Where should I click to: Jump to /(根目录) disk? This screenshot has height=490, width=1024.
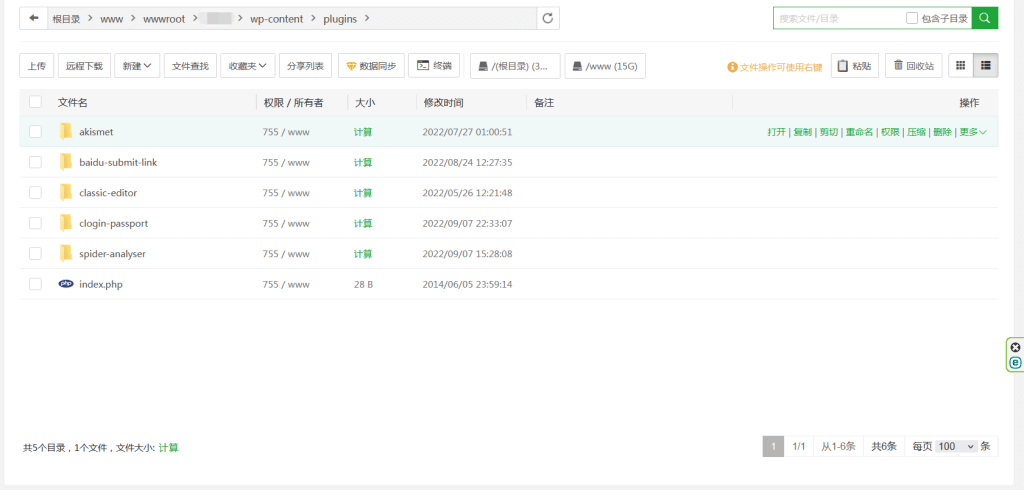(x=515, y=66)
